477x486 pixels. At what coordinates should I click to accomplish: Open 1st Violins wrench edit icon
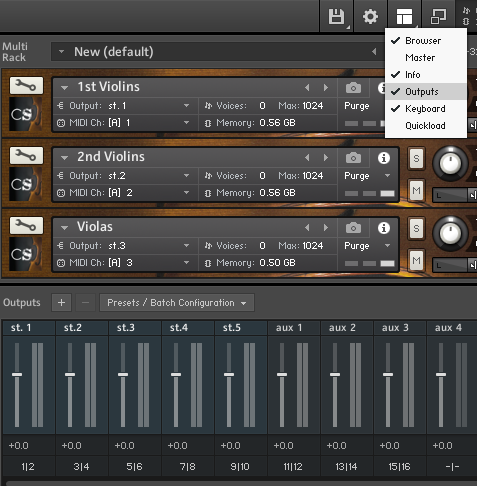26,86
